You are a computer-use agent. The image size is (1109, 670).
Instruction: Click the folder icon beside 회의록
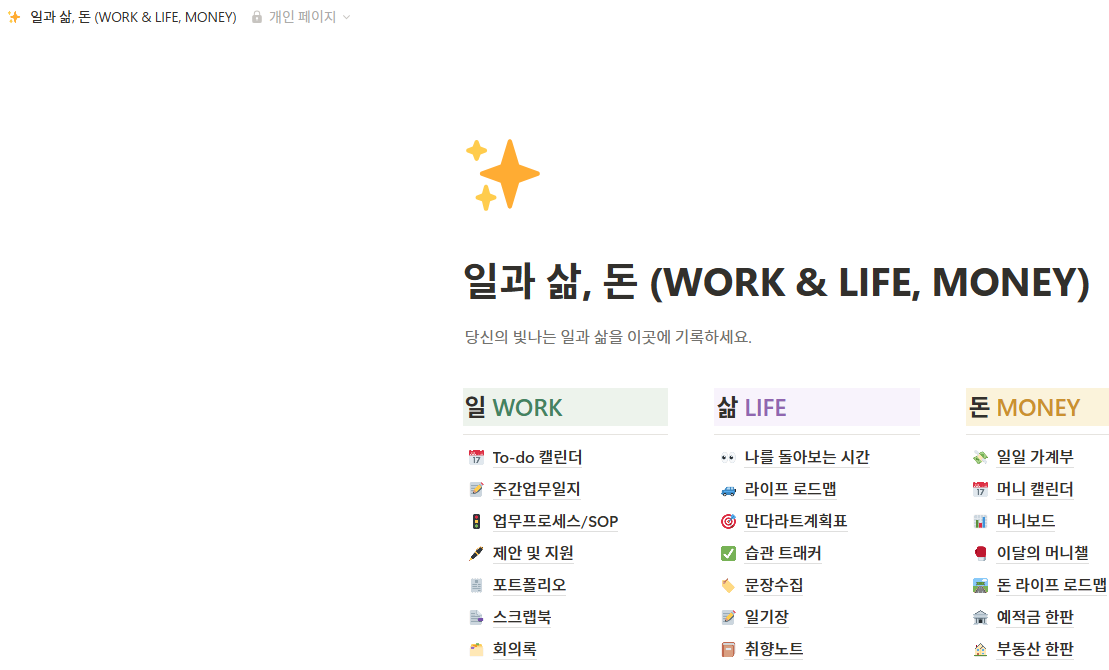tap(476, 649)
